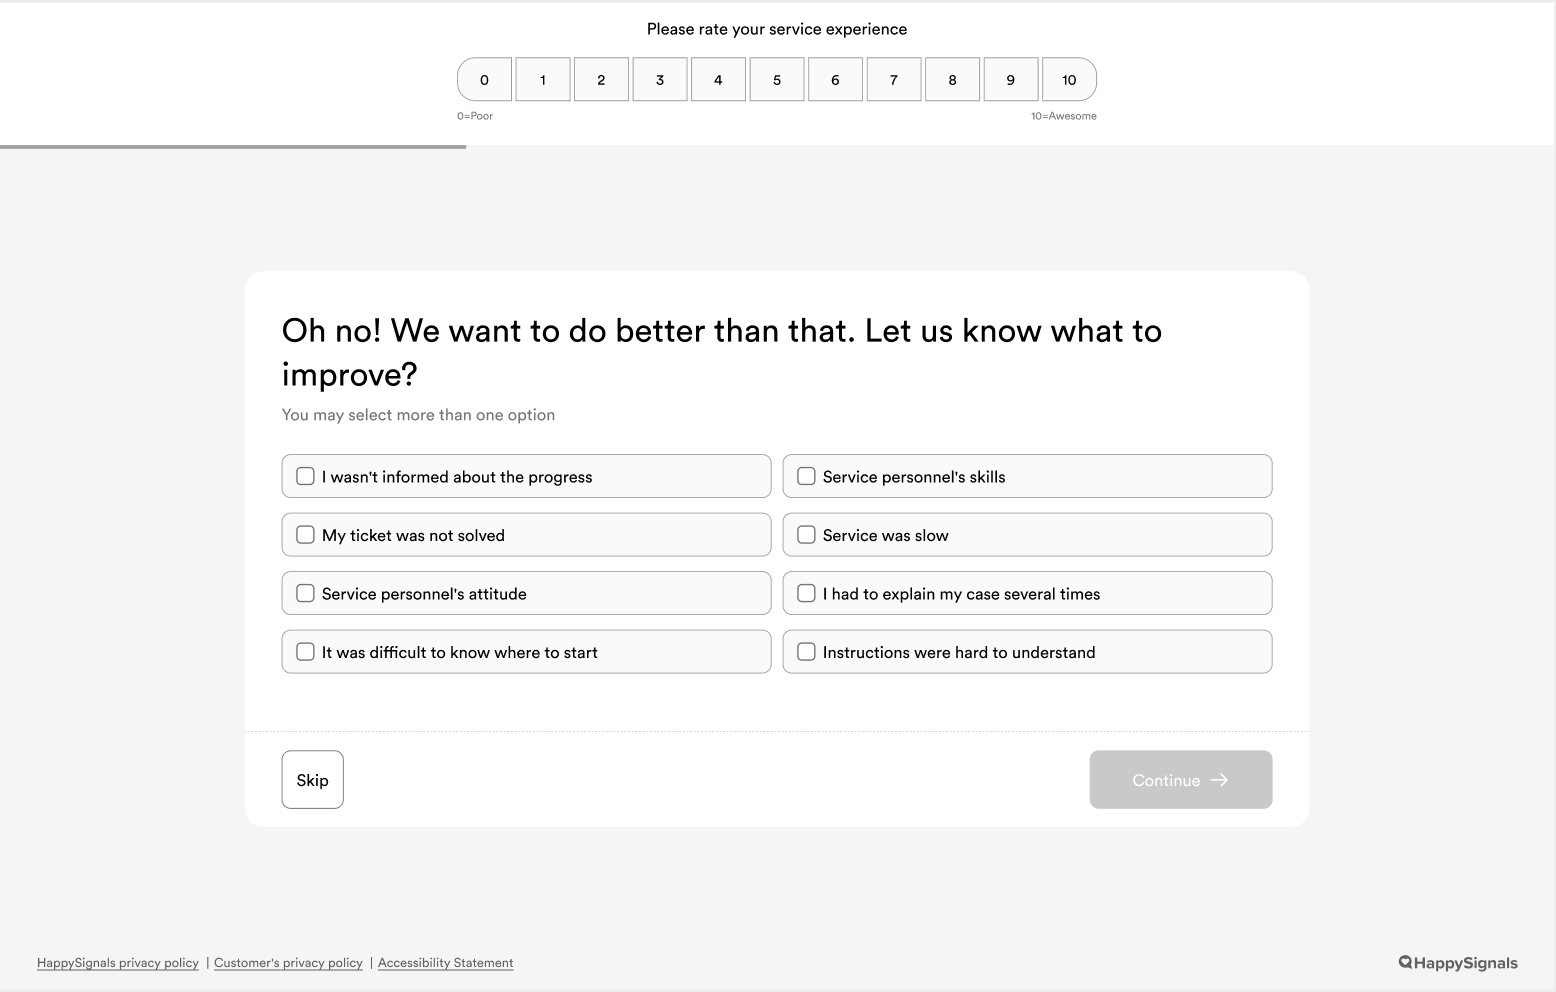Choose rating 3 on the scale
Viewport: 1556px width, 992px height.
(660, 80)
